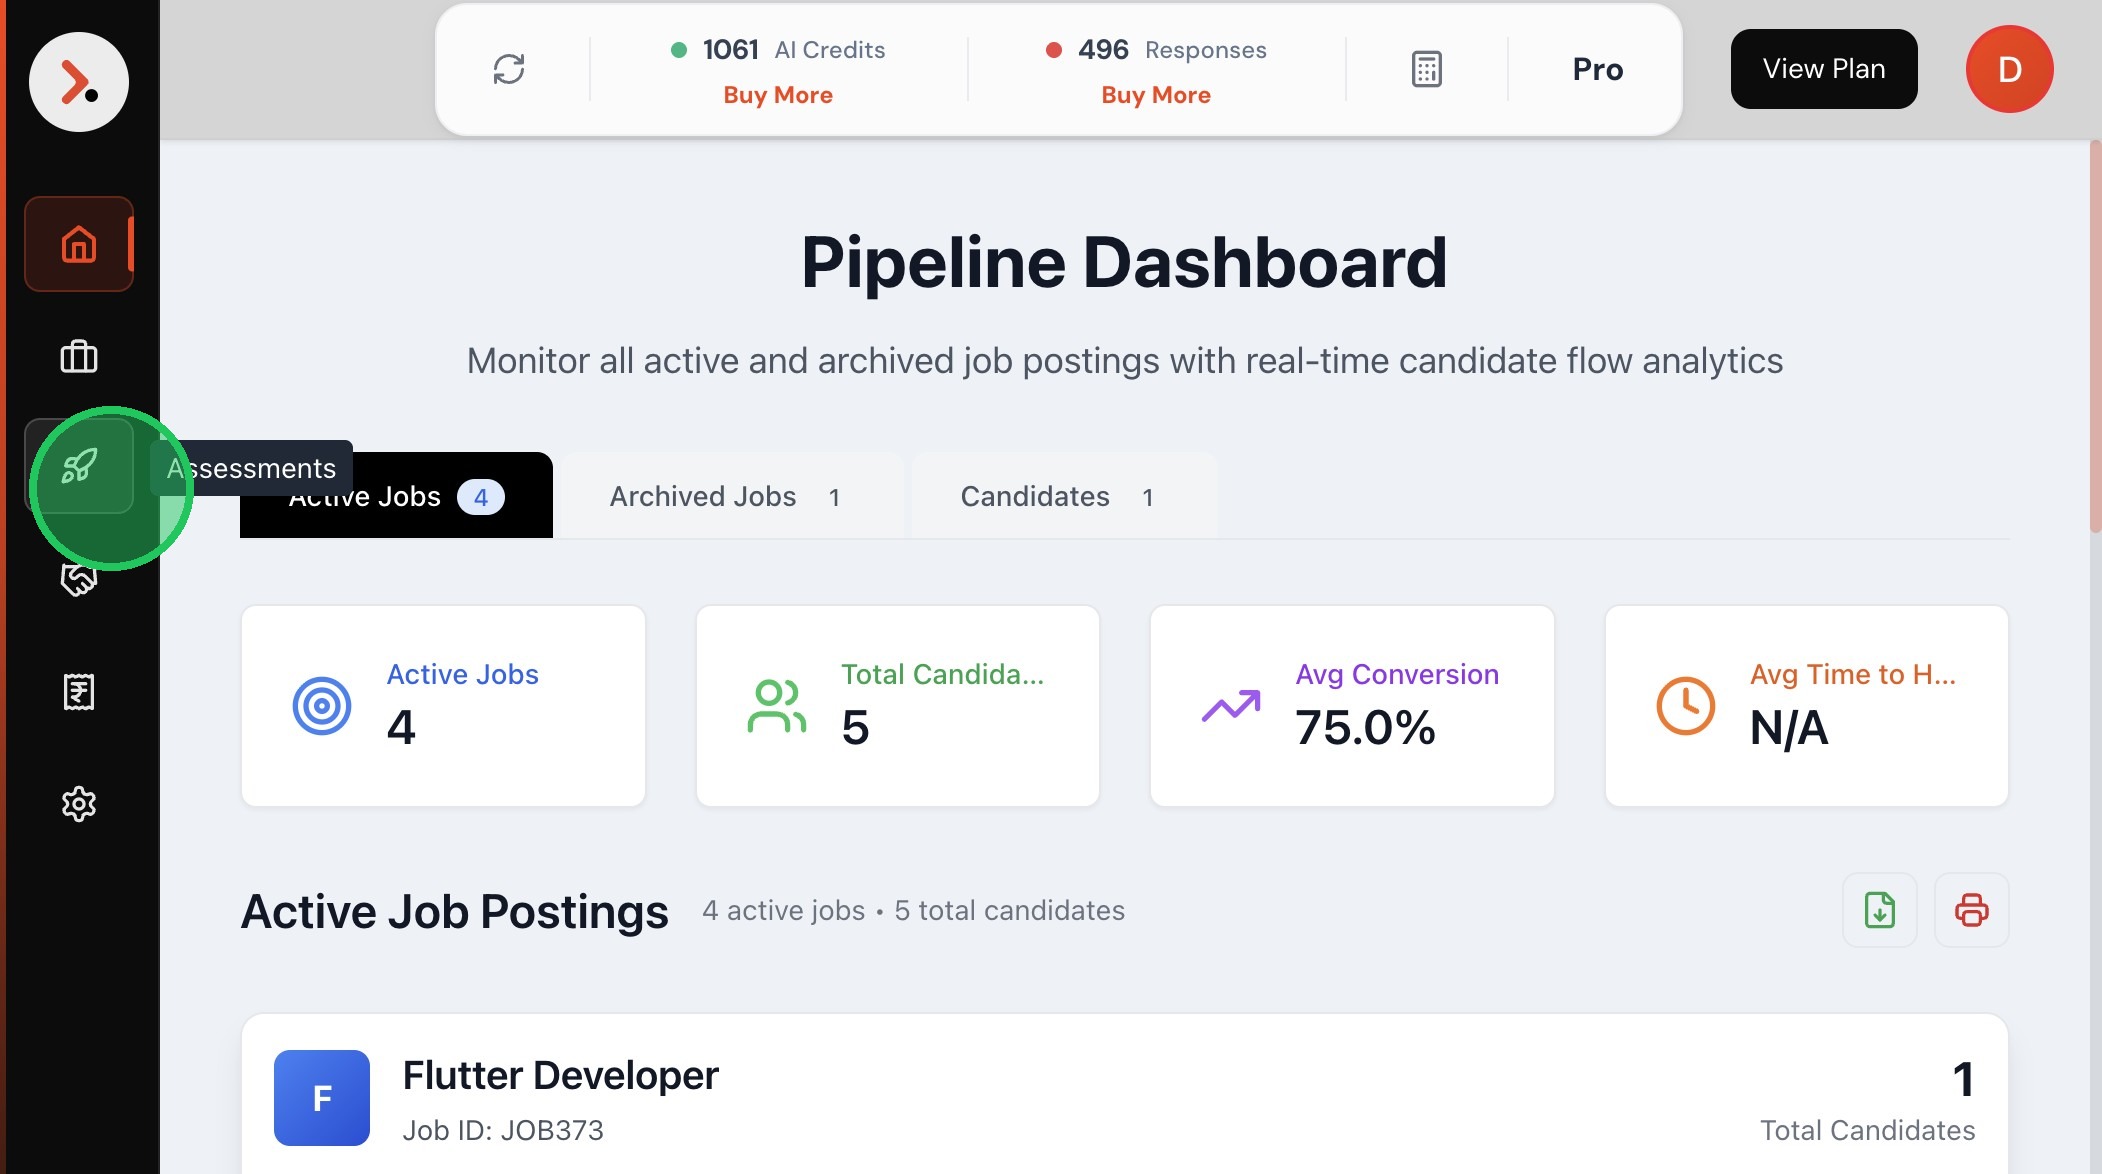
Task: Switch to Candidates tab
Action: pyautogui.click(x=1057, y=497)
